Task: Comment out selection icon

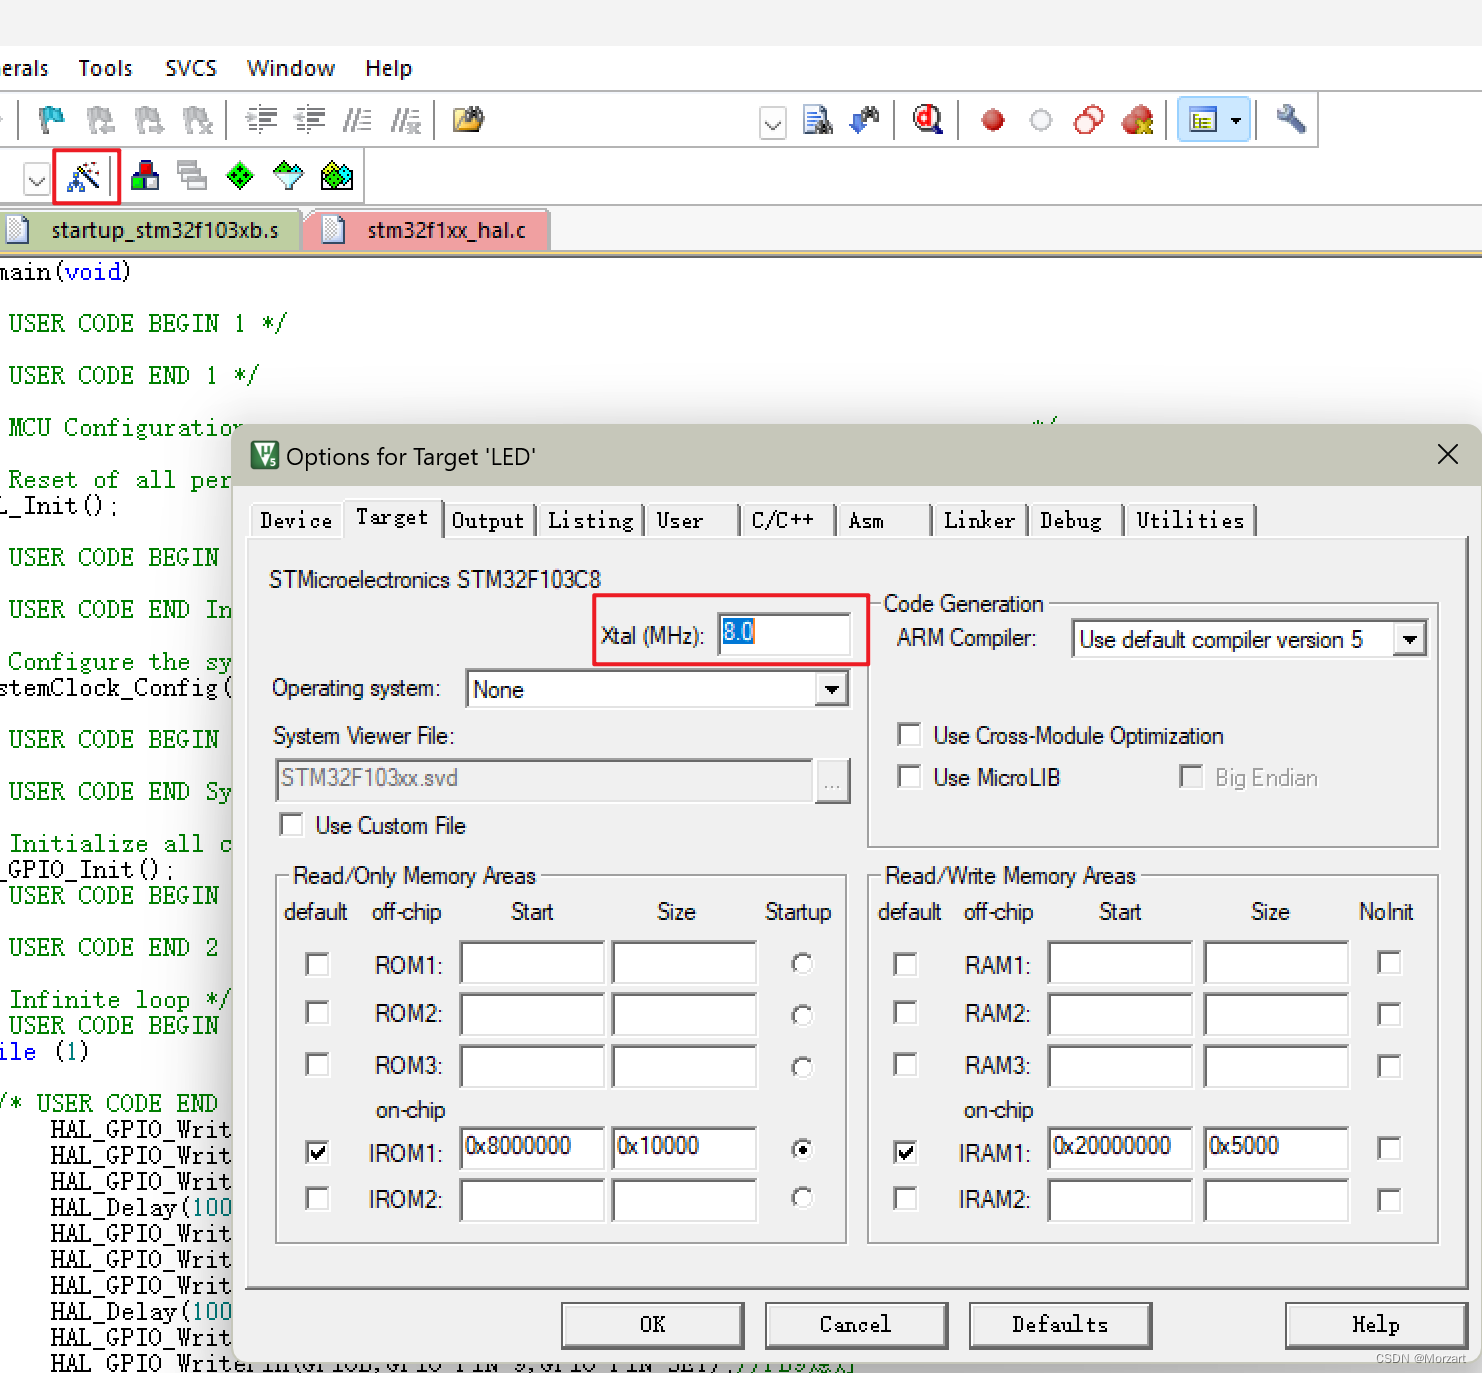Action: tap(357, 120)
